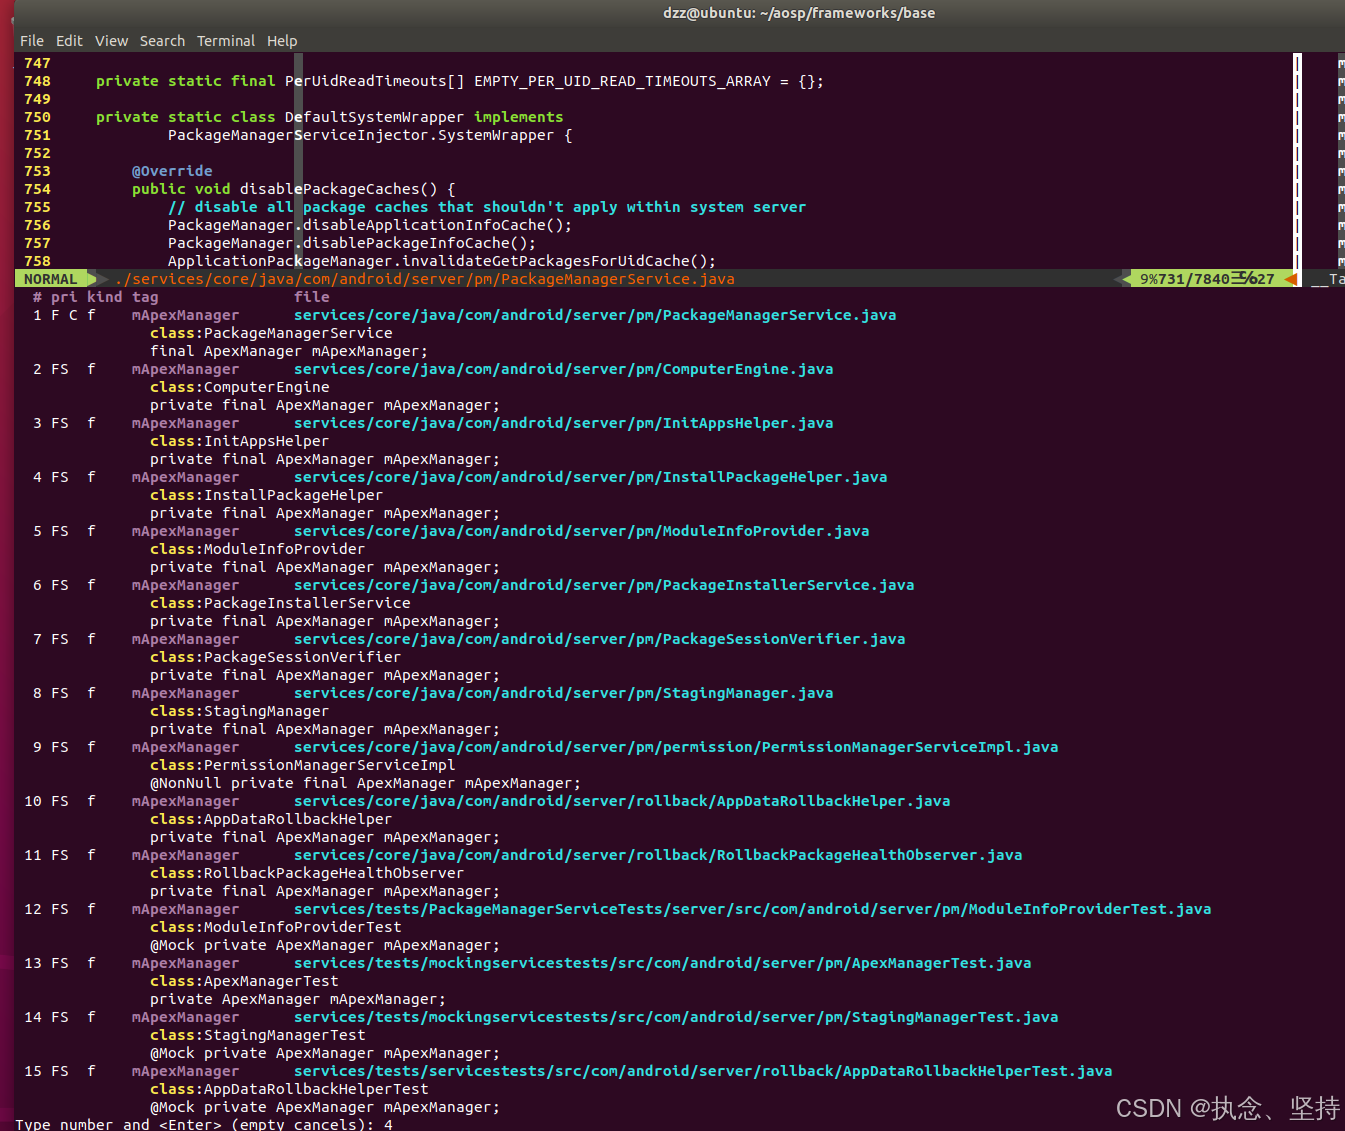Viewport: 1345px width, 1131px height.
Task: Click the vertical scrollbar of the code pane
Action: (x=1298, y=161)
